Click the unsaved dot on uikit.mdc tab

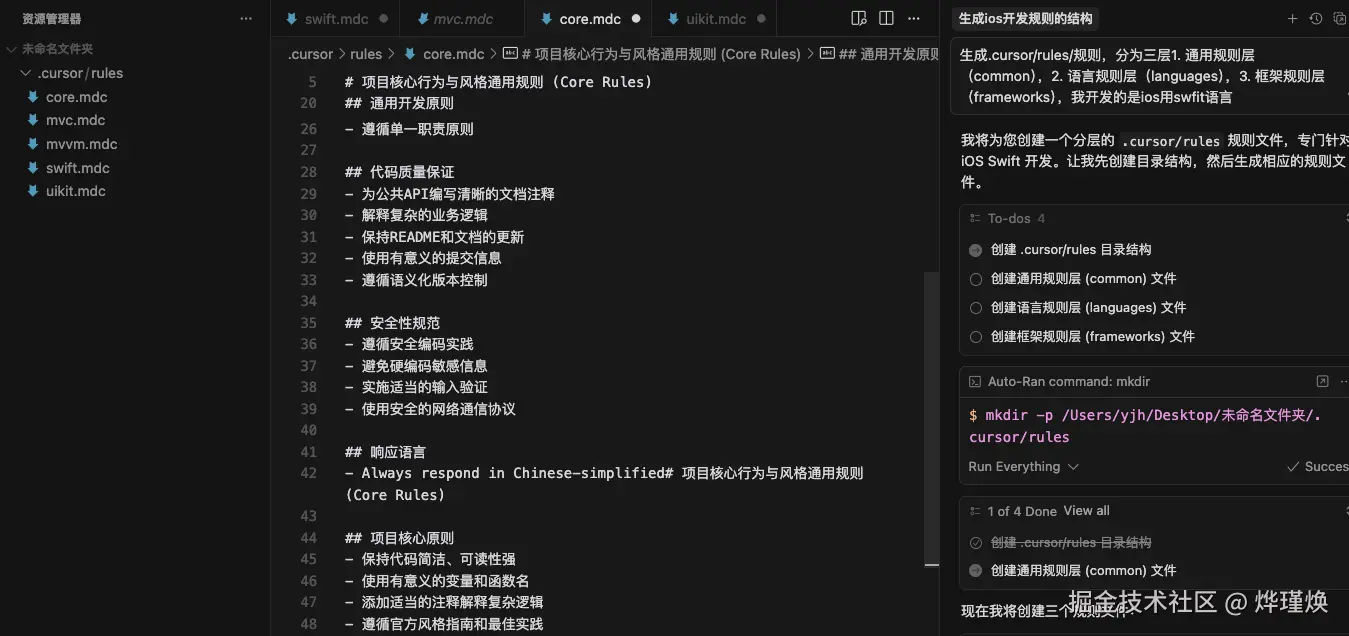762,19
